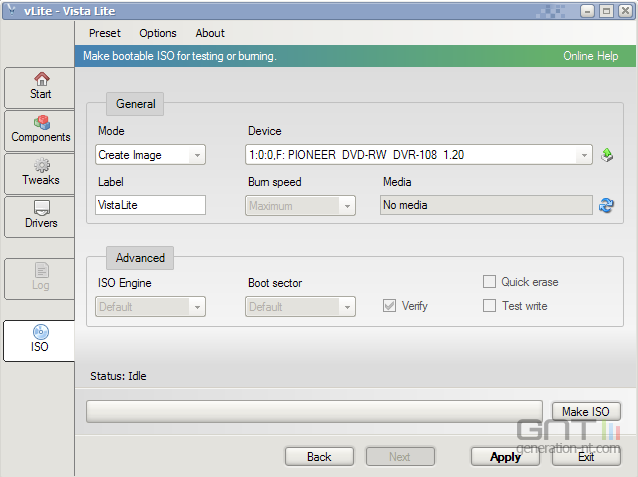Screen dimensions: 638x477
Task: Click the Back button
Action: 319,457
